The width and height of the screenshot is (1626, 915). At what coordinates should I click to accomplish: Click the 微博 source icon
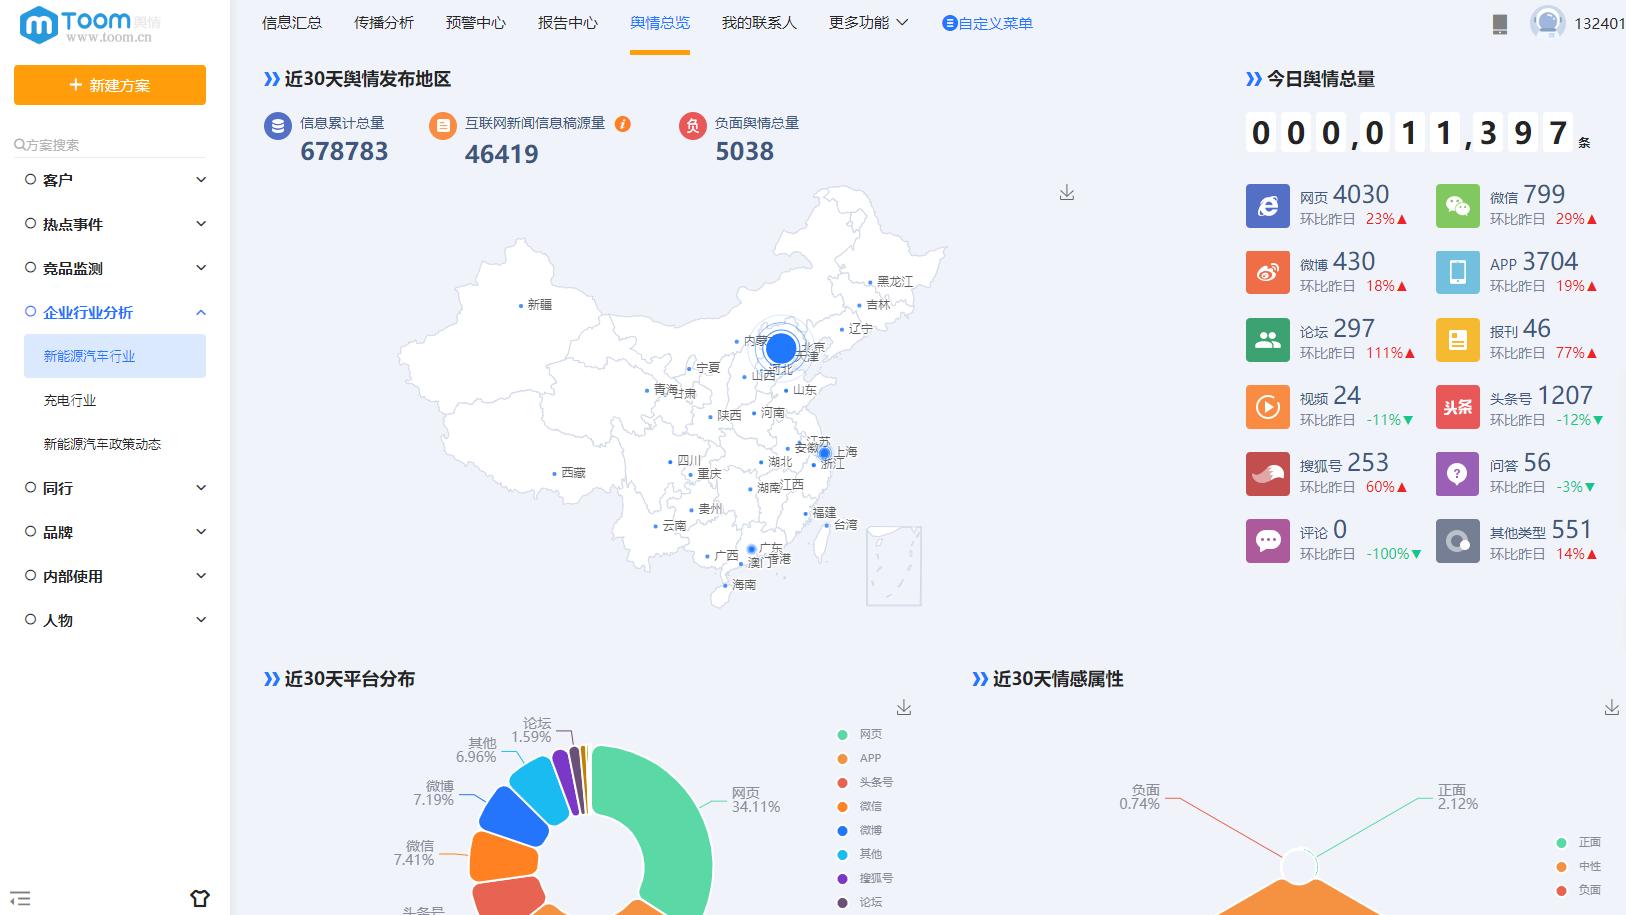(1267, 272)
